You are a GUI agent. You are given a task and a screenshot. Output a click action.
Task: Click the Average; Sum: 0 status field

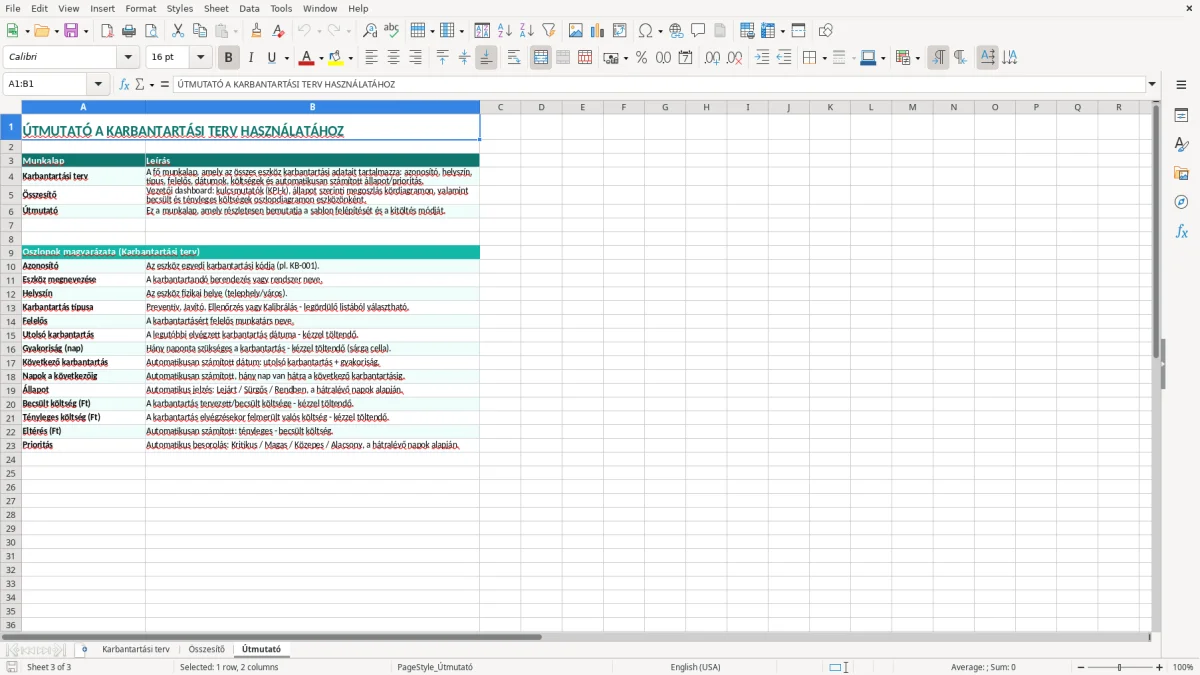[x=983, y=667]
